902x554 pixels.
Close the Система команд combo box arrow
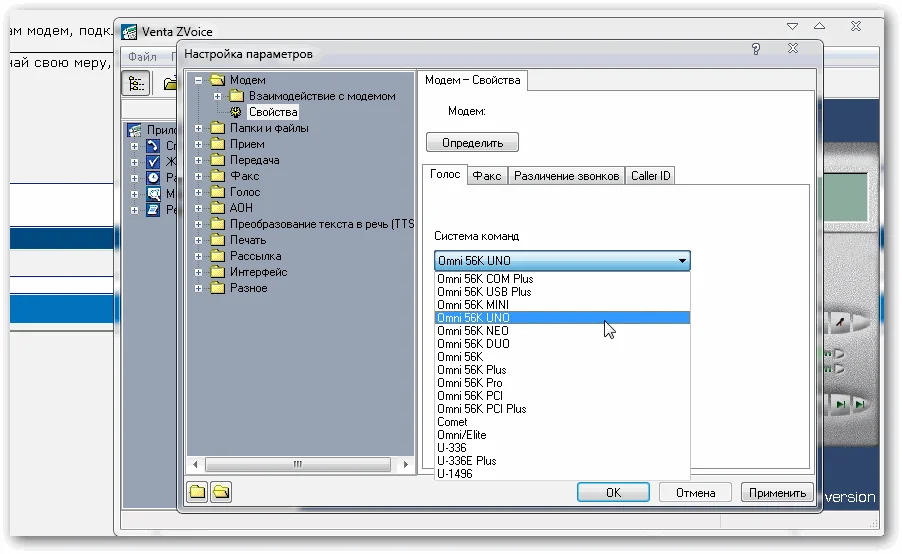point(682,261)
